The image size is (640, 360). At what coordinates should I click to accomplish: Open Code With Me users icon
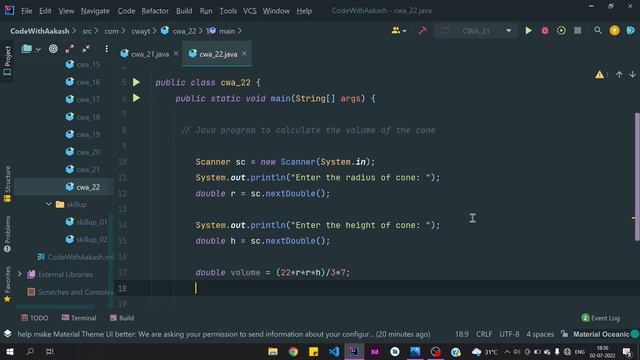(x=396, y=31)
